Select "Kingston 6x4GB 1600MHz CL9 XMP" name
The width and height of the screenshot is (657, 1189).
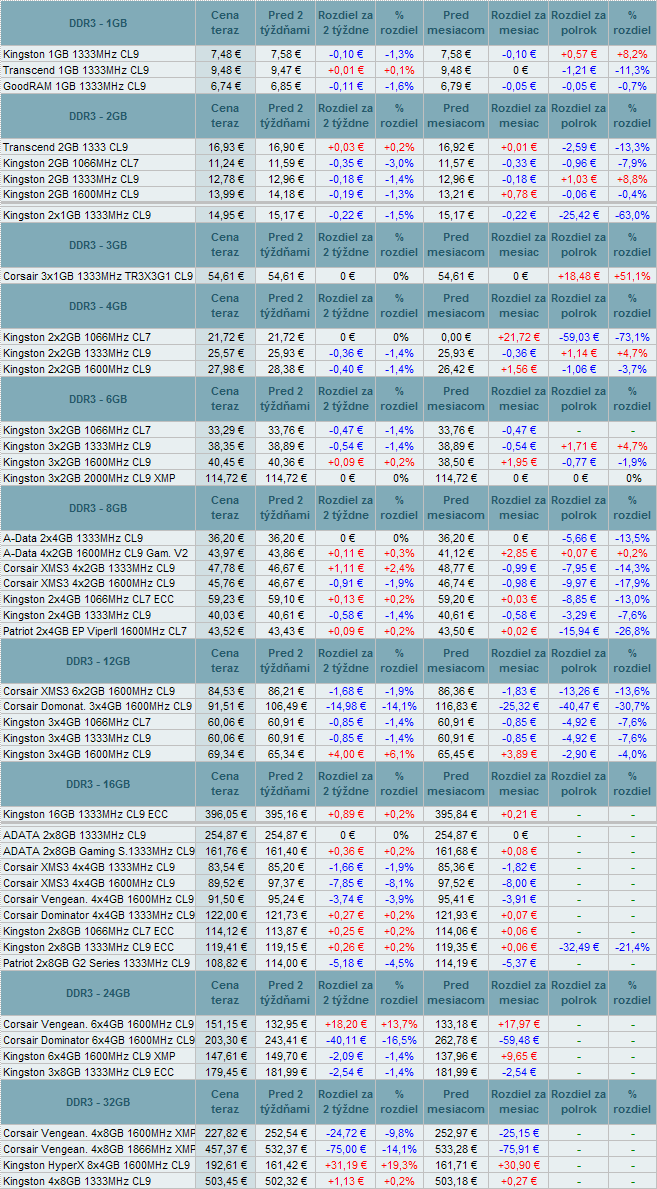click(x=90, y=1056)
